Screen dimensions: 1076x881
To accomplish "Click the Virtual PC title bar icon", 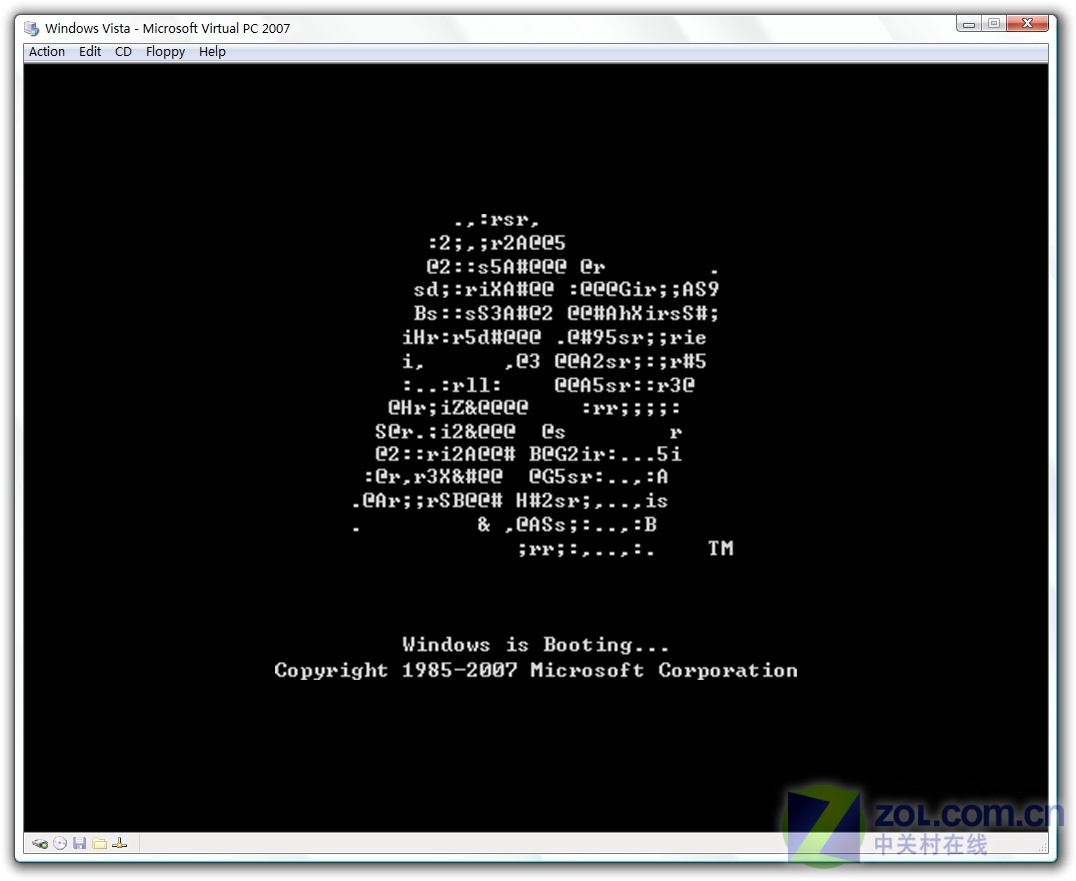I will 32,28.
